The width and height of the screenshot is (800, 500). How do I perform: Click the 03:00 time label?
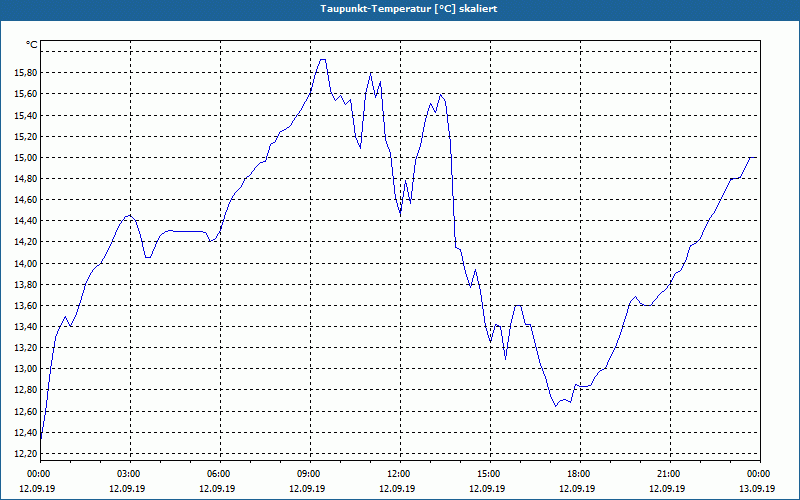pos(131,474)
